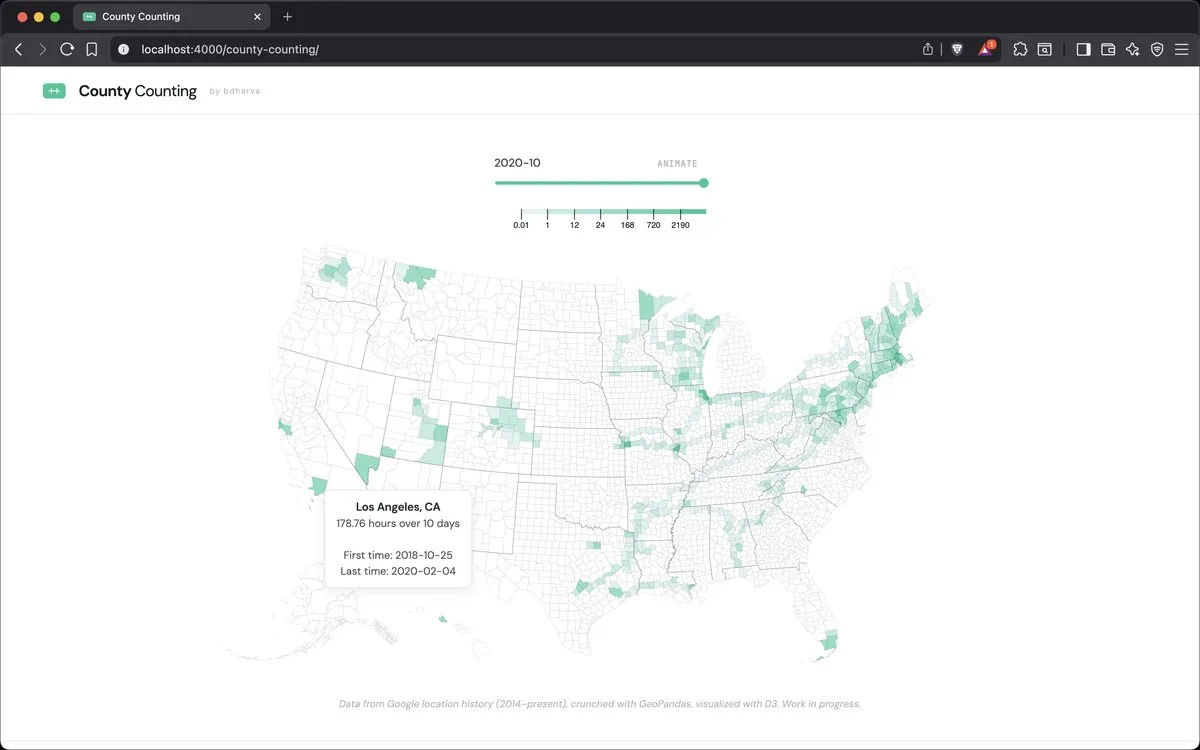View site information for localhost
Viewport: 1200px width, 750px height.
124,49
